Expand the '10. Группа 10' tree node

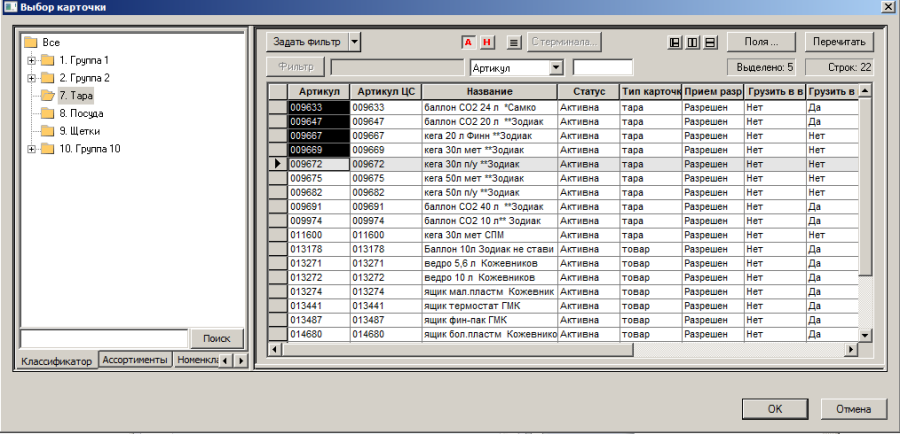tap(31, 149)
